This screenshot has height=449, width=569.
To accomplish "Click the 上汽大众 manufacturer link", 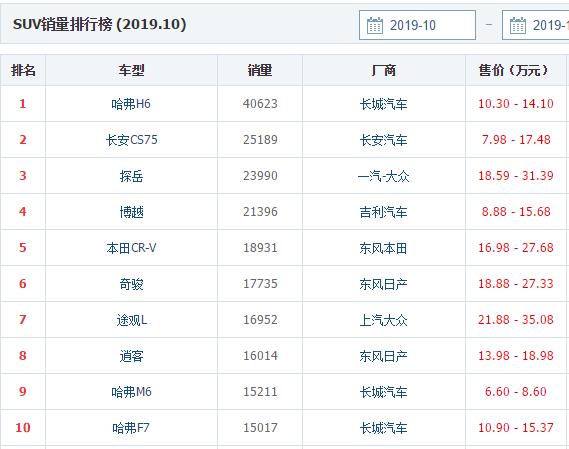I will point(384,320).
